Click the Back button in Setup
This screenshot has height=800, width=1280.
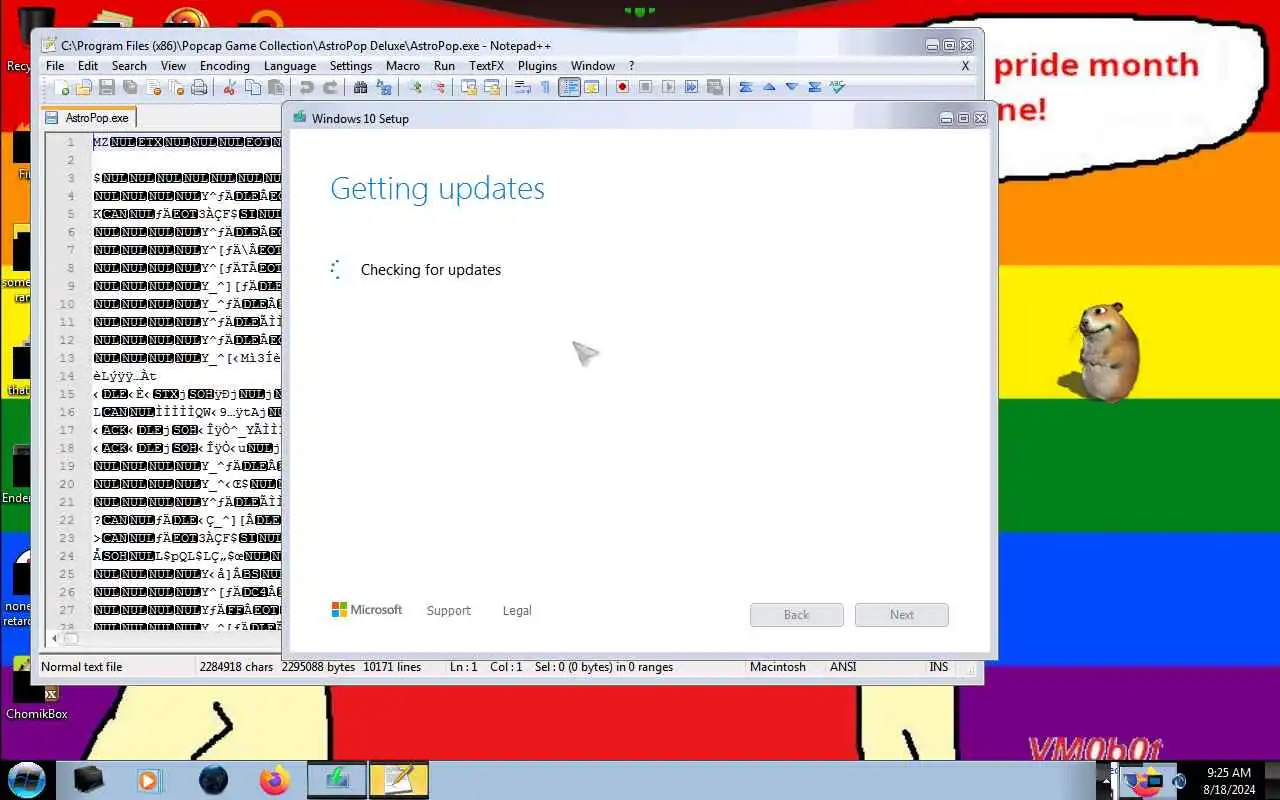tap(797, 615)
